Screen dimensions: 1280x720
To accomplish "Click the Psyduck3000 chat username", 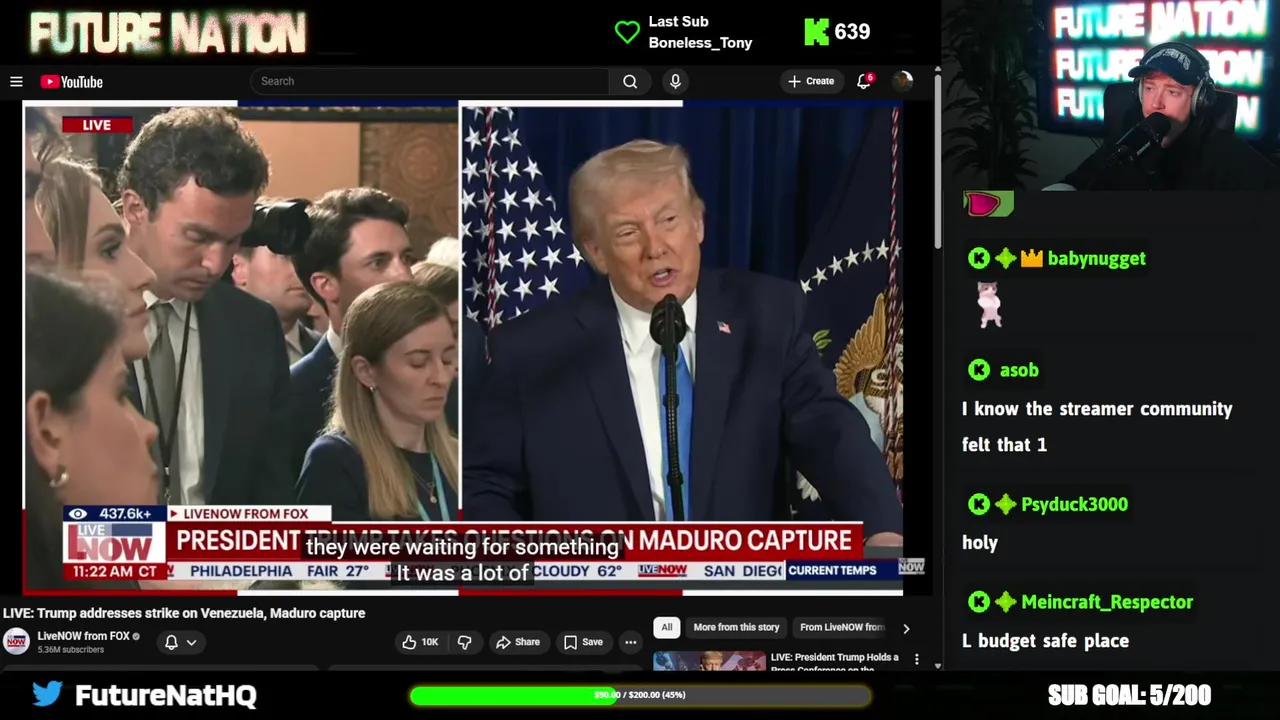I will click(x=1074, y=504).
